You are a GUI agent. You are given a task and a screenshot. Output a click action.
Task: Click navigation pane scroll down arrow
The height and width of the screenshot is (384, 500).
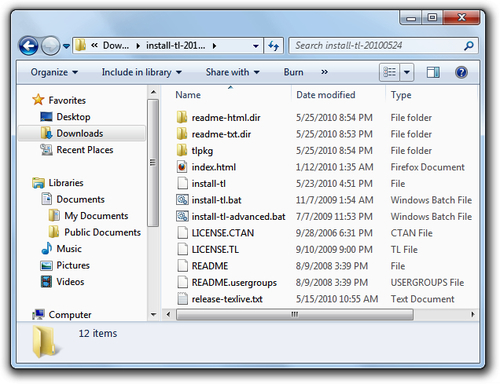[153, 314]
